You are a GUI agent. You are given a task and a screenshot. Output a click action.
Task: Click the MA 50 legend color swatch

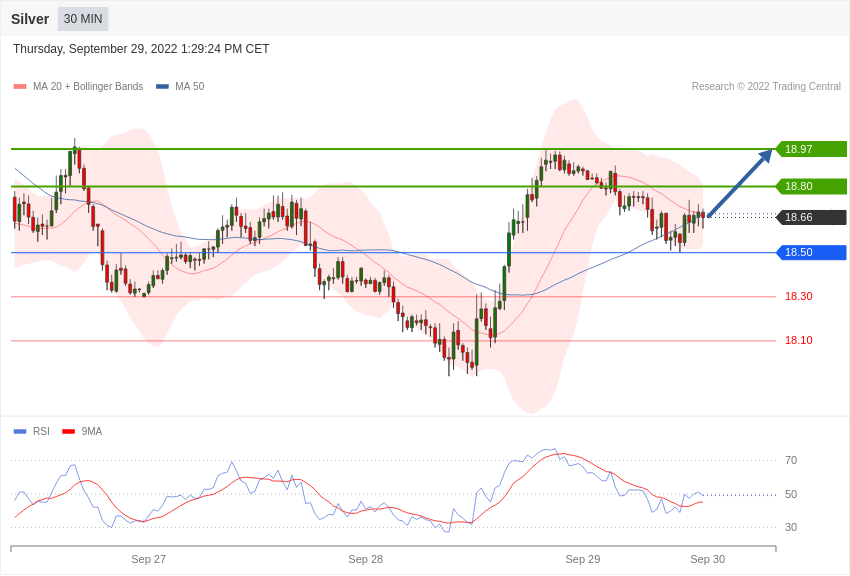[x=162, y=87]
